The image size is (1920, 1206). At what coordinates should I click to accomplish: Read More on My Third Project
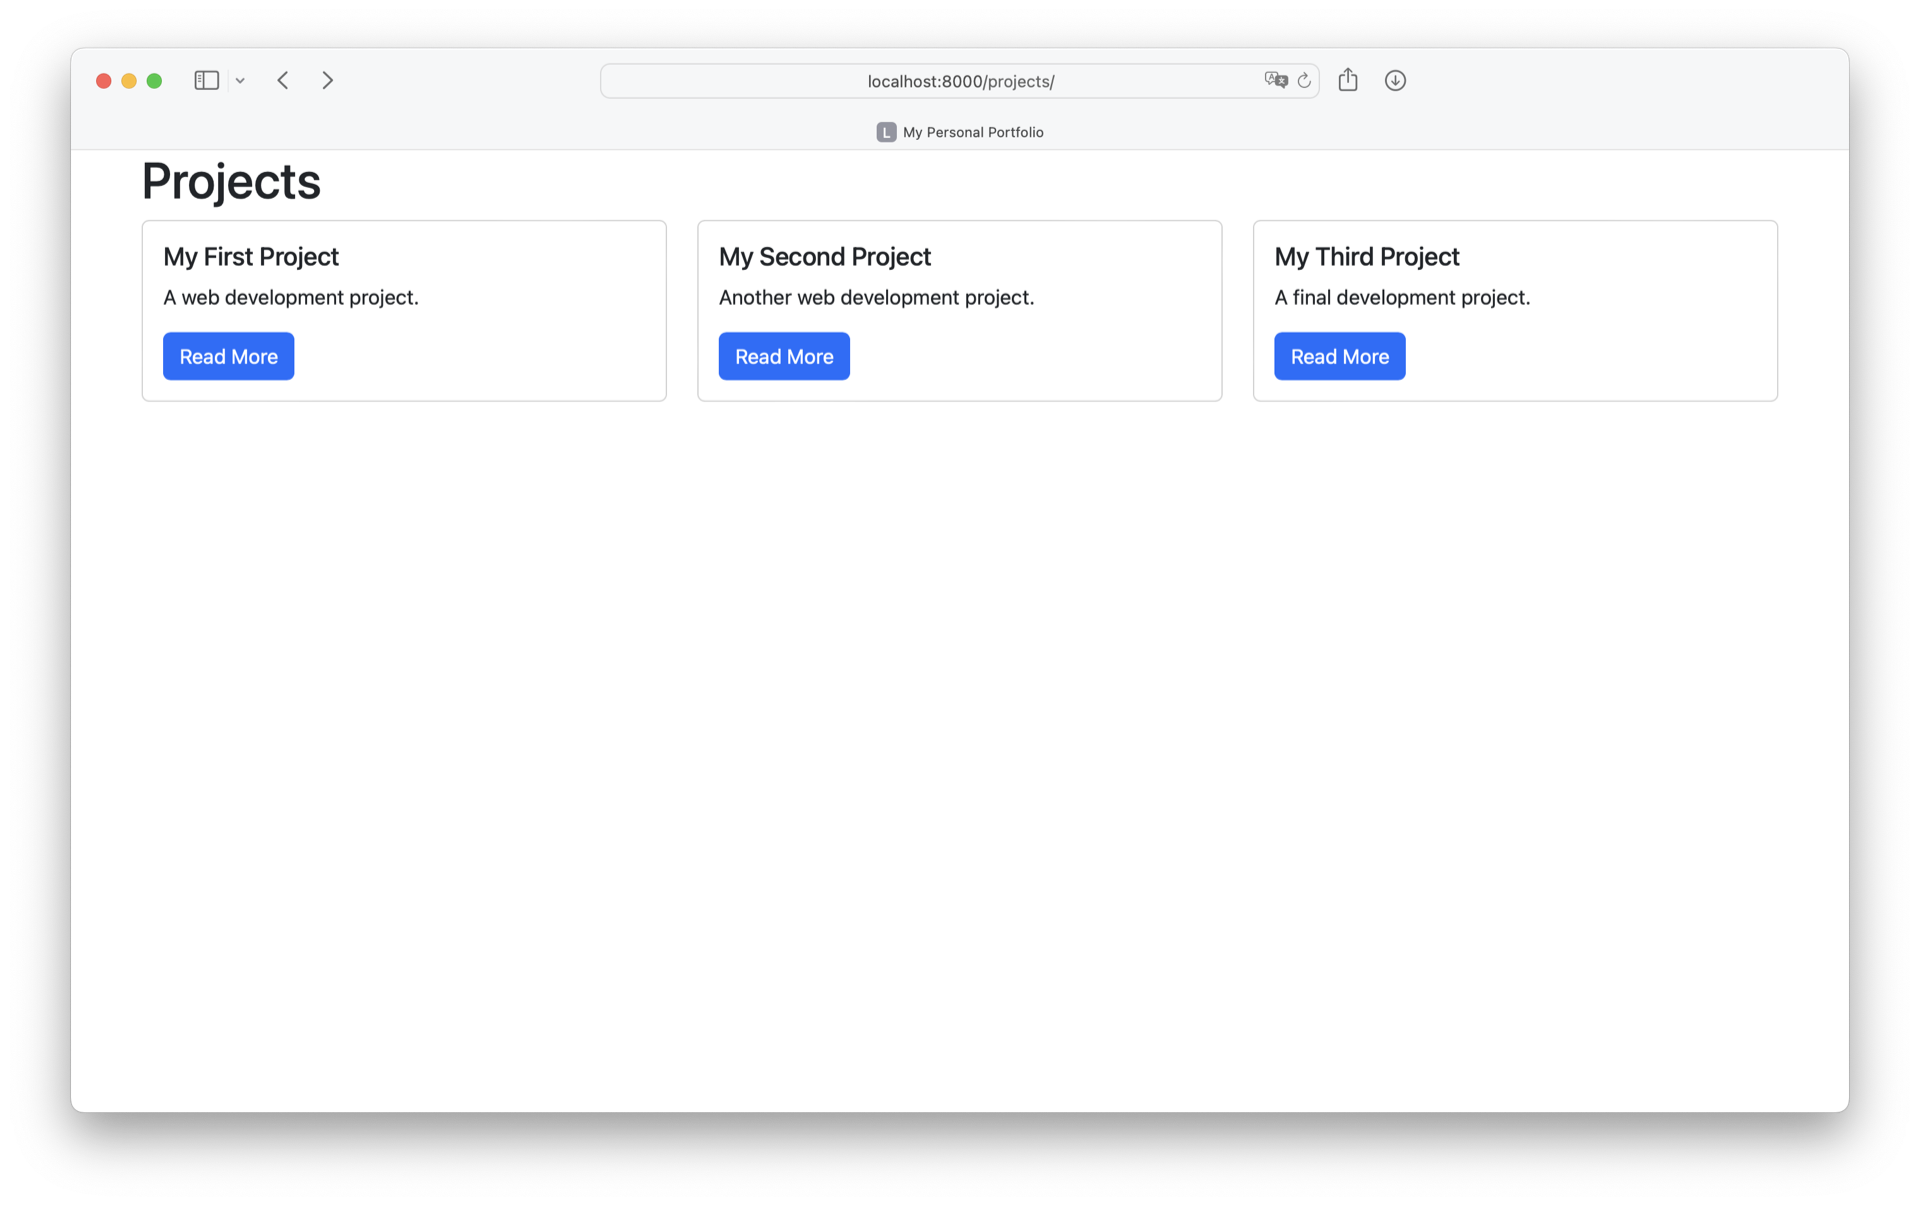pos(1339,357)
